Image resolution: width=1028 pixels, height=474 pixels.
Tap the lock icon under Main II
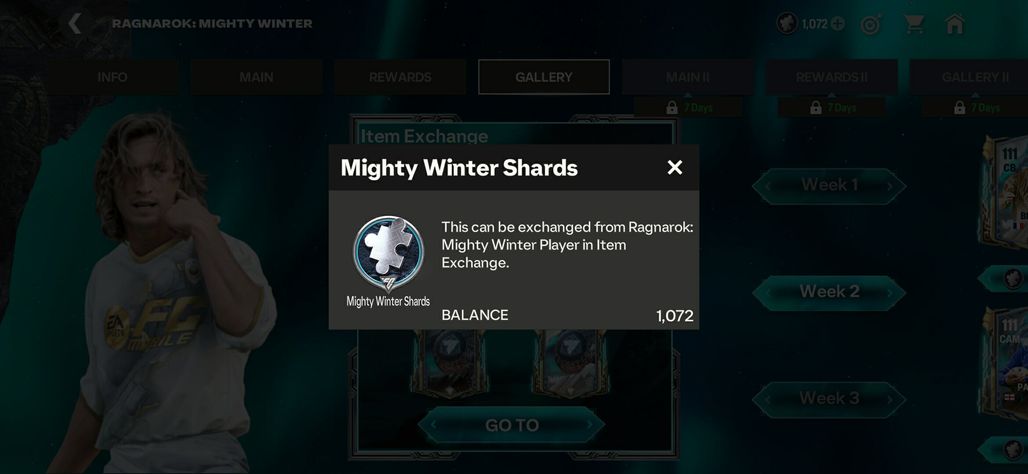point(672,107)
